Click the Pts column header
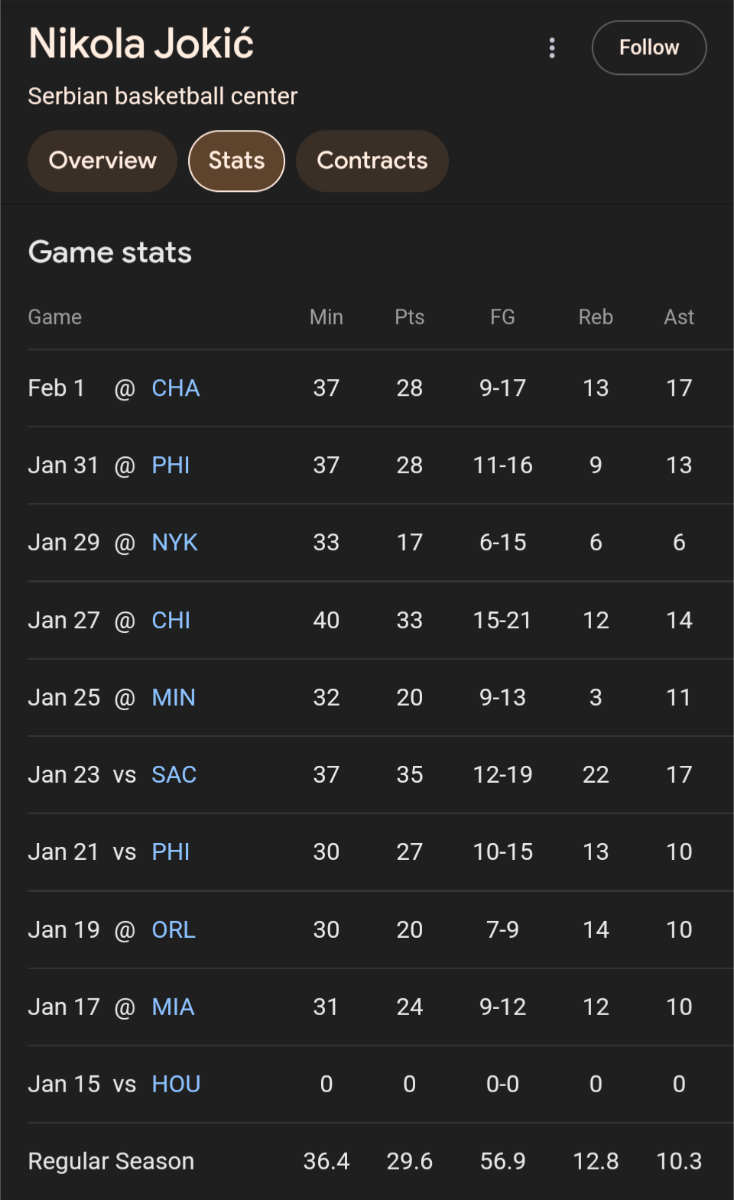Screen dimensions: 734x1200 [409, 317]
